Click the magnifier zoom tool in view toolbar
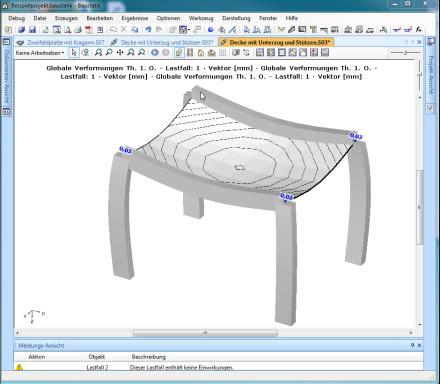440x384 pixels. click(x=109, y=52)
